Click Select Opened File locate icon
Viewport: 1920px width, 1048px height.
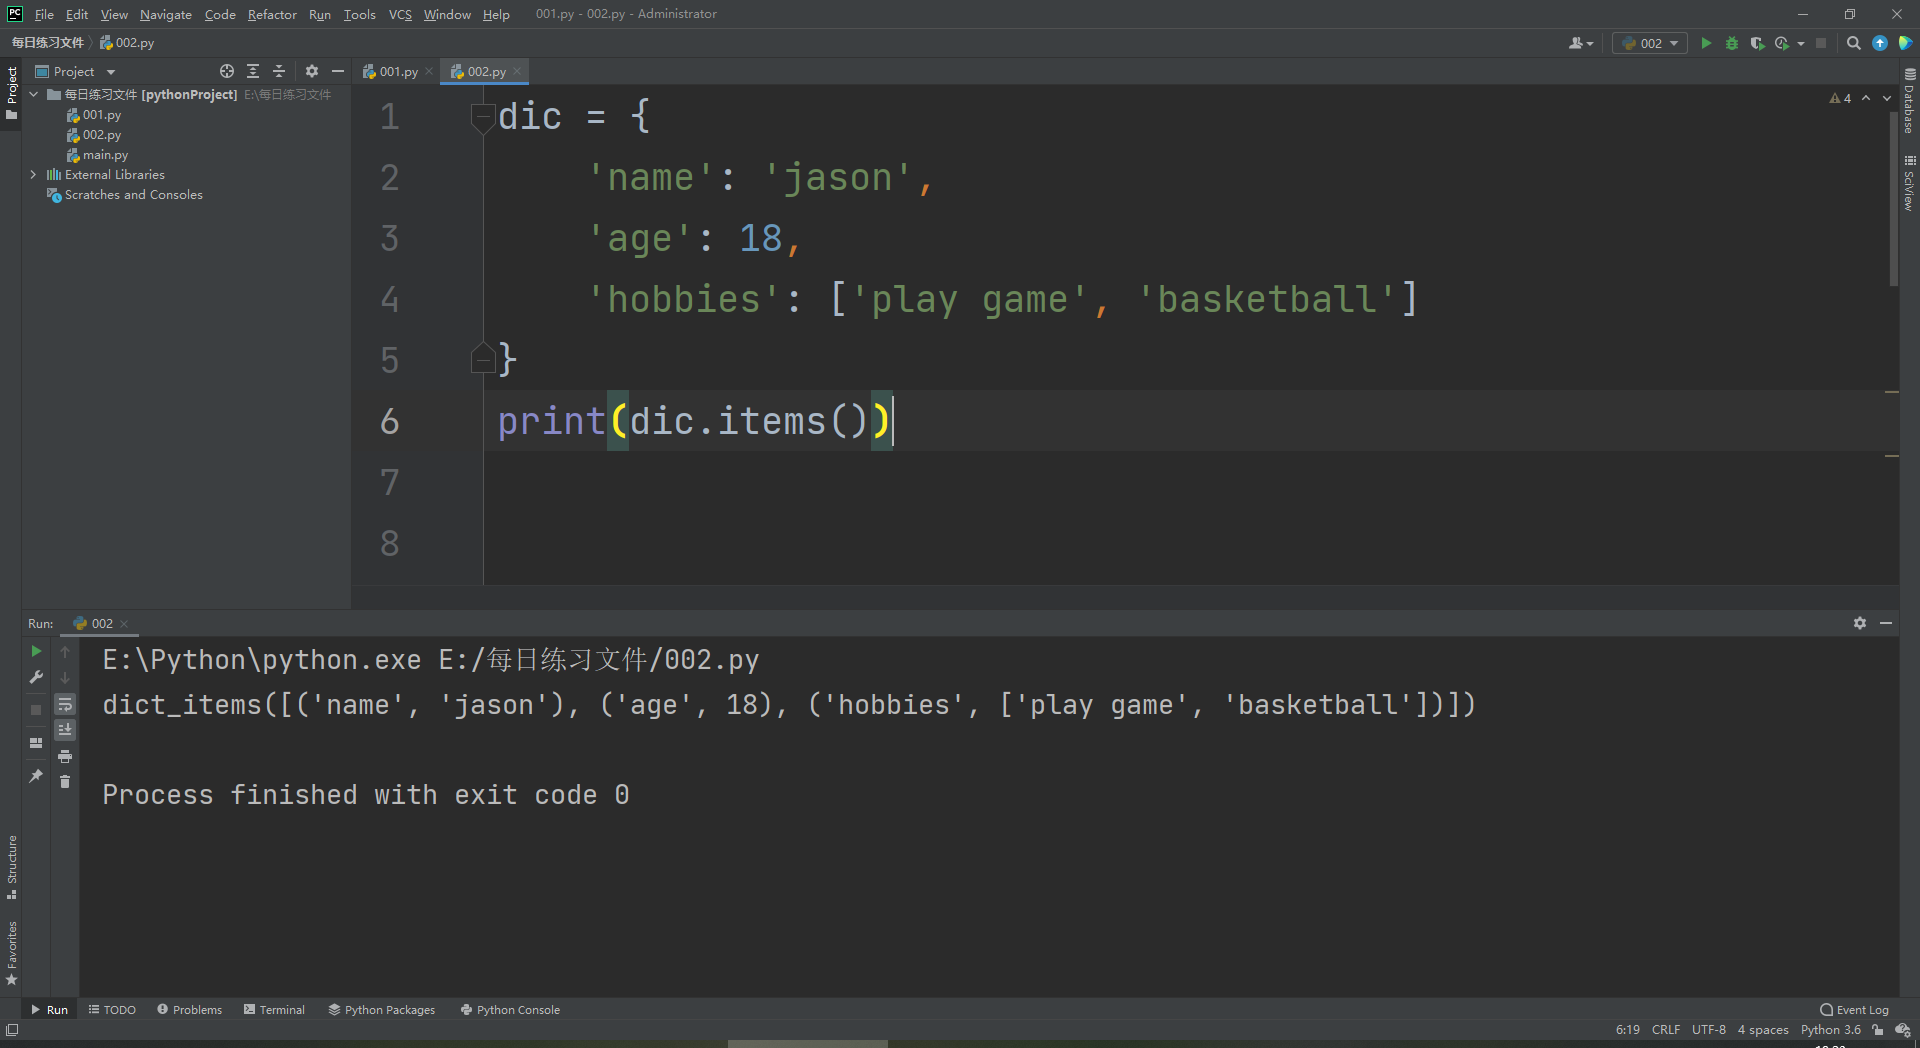[x=227, y=71]
